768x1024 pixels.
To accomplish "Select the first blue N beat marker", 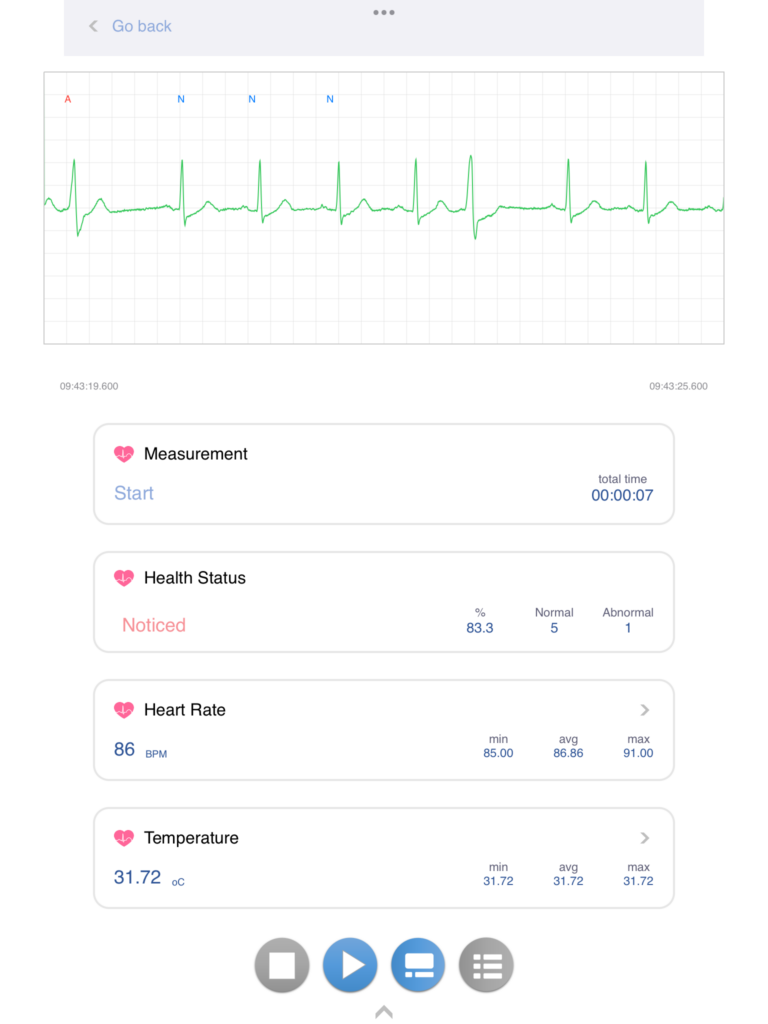I will point(181,99).
